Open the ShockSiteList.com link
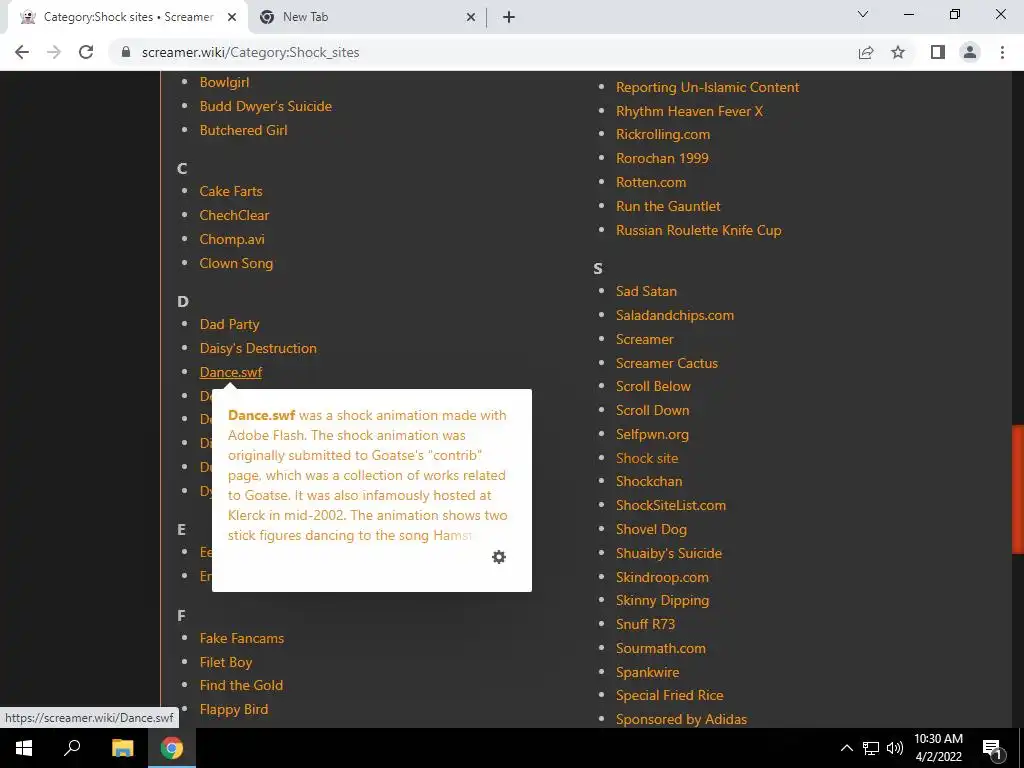 (671, 505)
